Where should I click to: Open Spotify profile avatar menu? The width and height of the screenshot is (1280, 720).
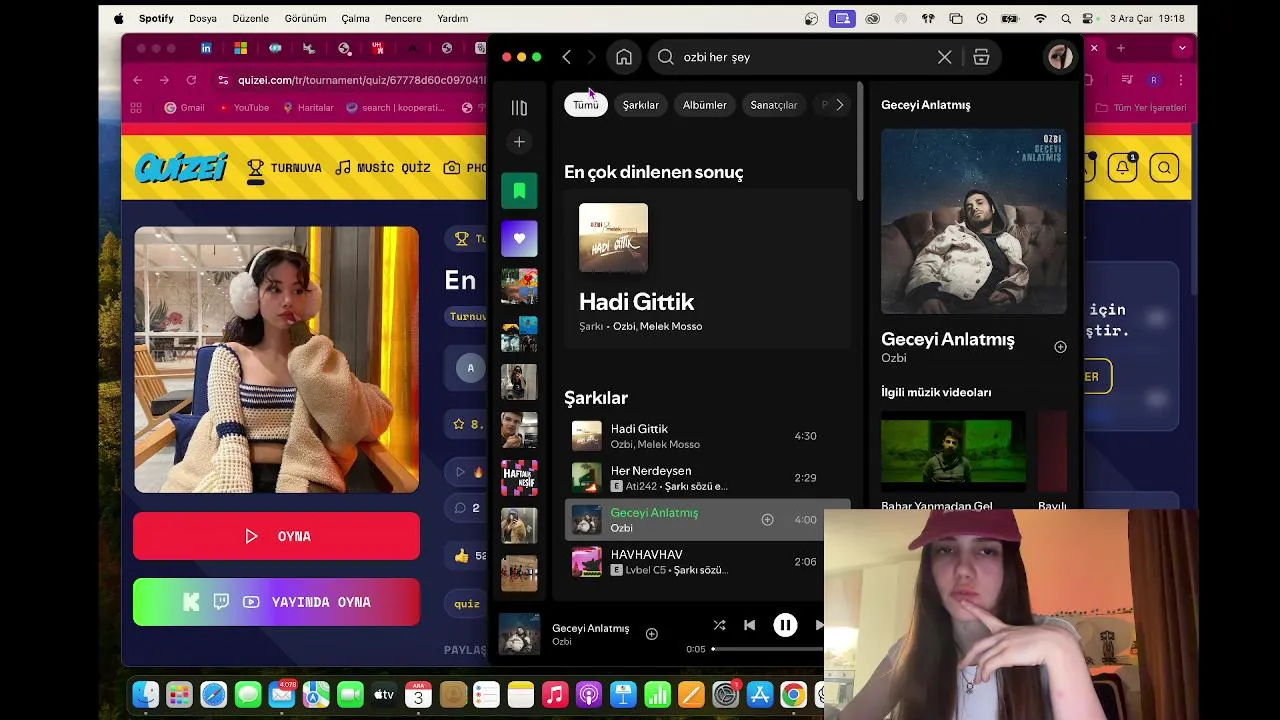1060,57
